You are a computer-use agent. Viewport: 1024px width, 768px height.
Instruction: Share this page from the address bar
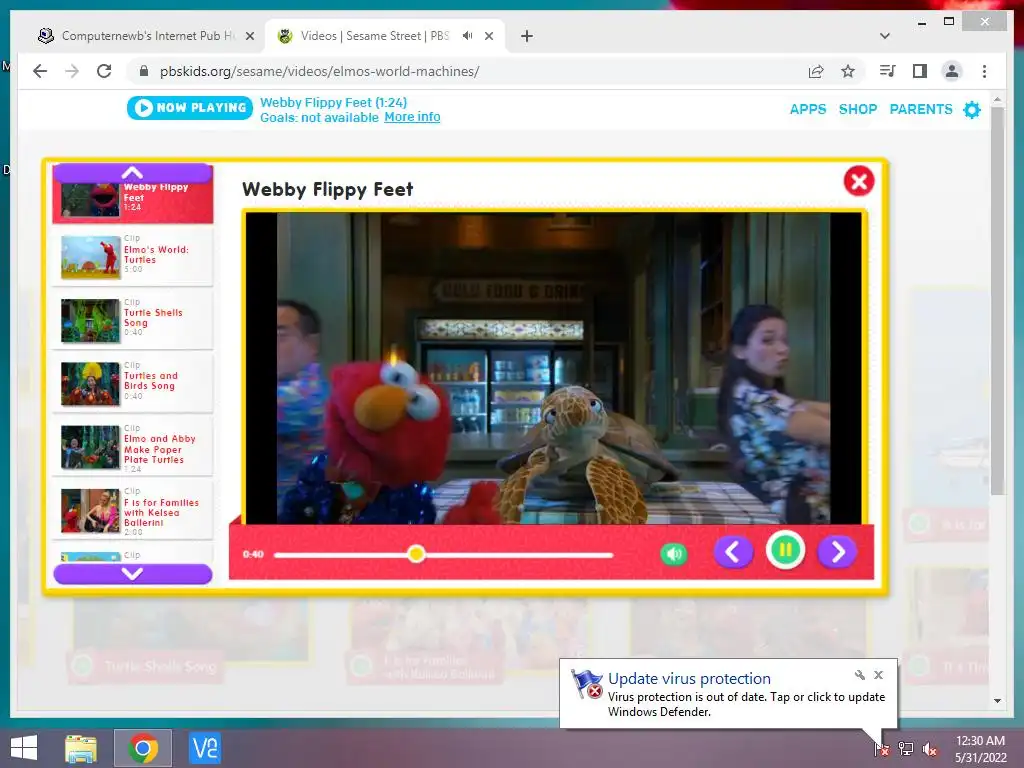pos(816,71)
